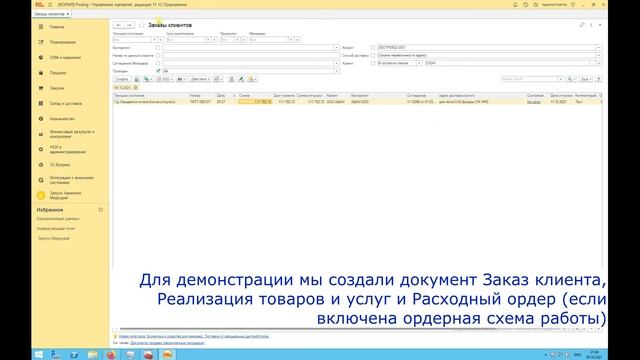640x360 pixels.
Task: Open CRM и маркетинг section
Action: coord(65,58)
